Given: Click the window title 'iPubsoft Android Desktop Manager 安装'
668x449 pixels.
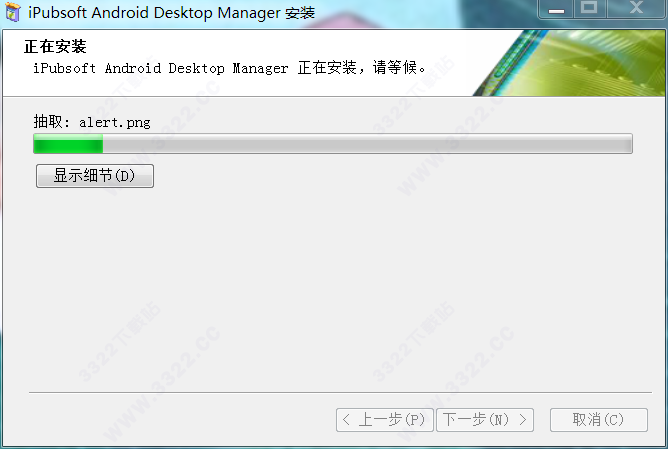Looking at the screenshot, I should pos(171,13).
